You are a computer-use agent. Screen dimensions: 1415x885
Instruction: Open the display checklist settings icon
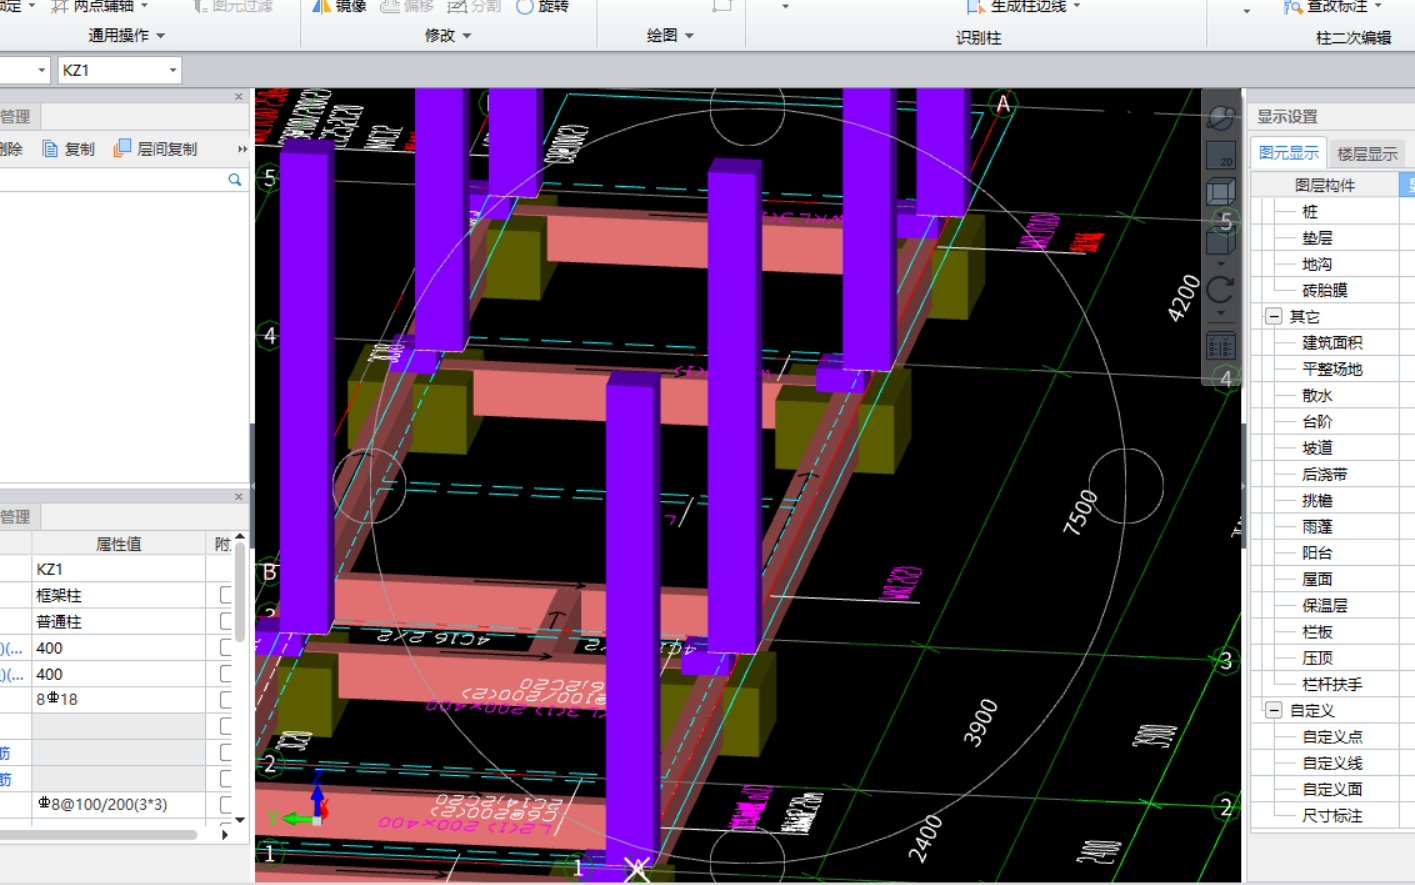(1221, 347)
